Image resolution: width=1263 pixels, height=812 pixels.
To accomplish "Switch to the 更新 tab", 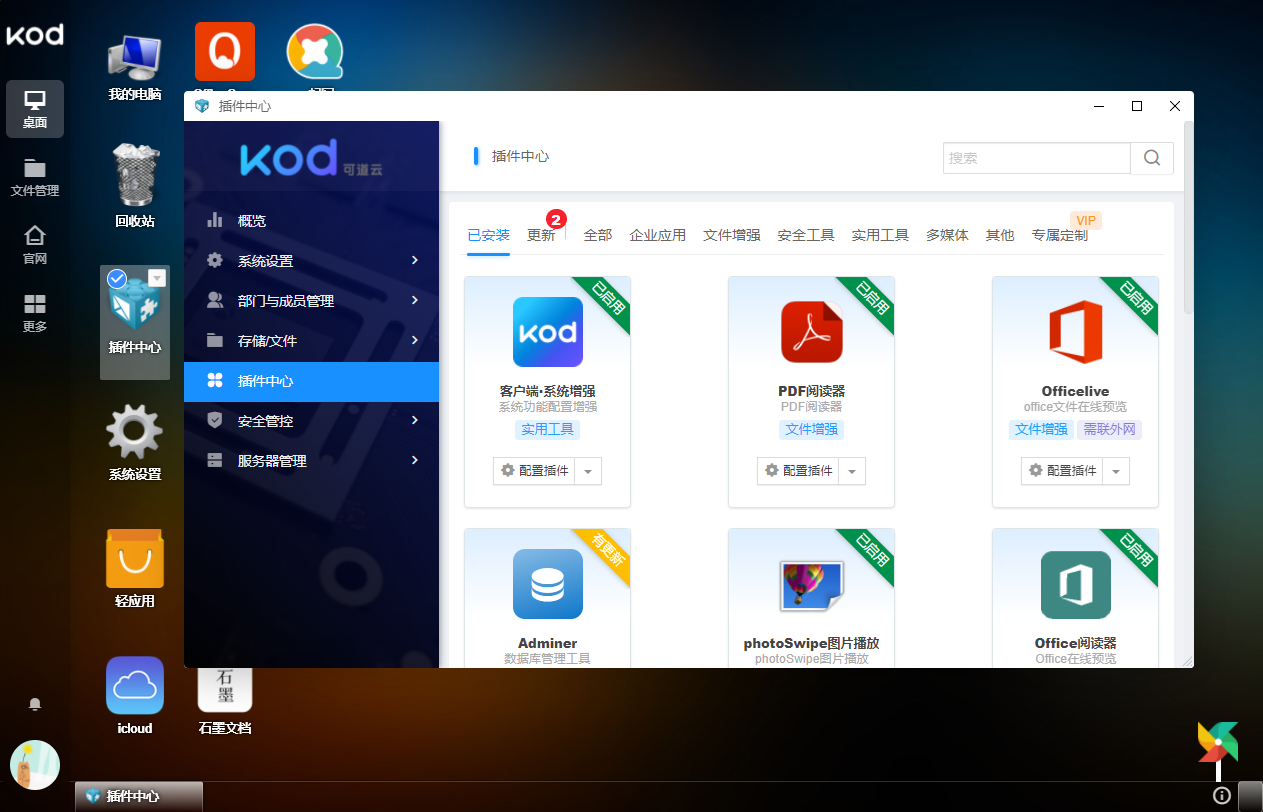I will point(541,236).
